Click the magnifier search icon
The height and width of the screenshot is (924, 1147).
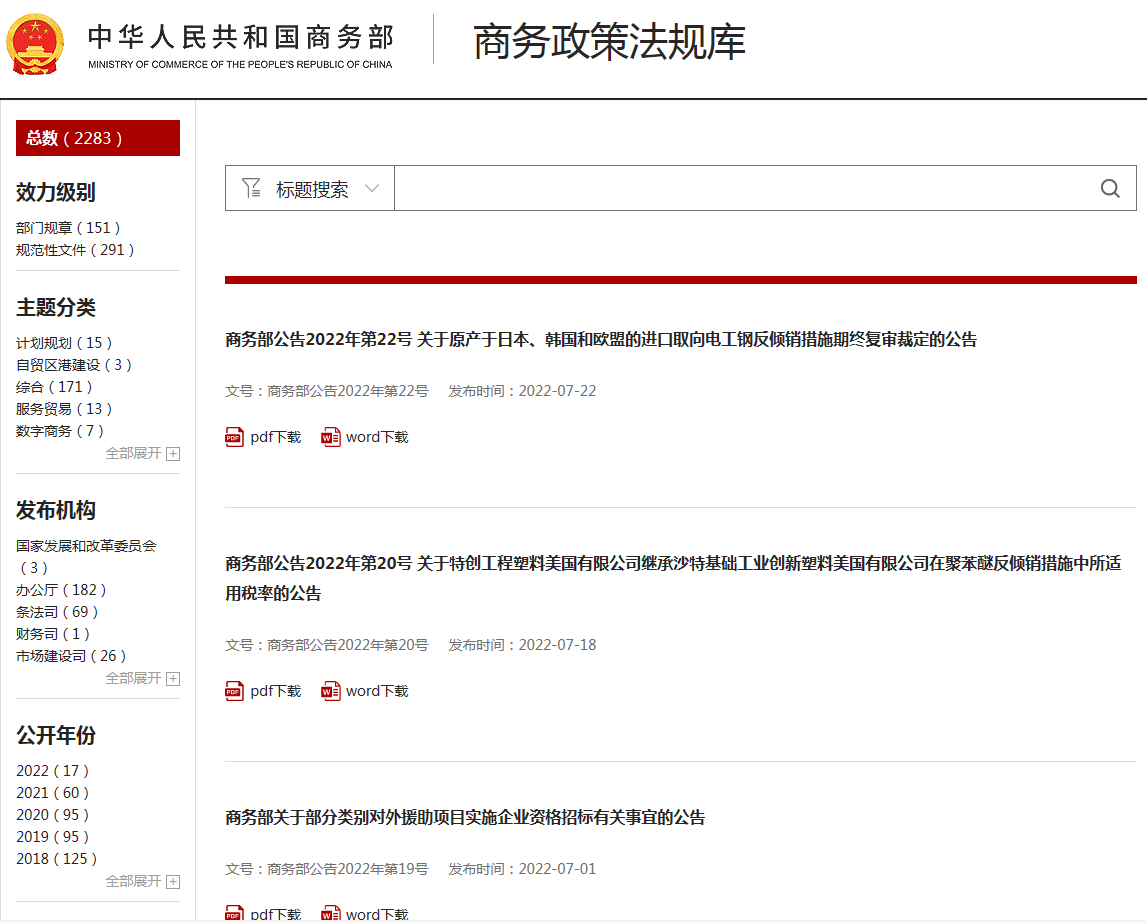coord(1110,189)
